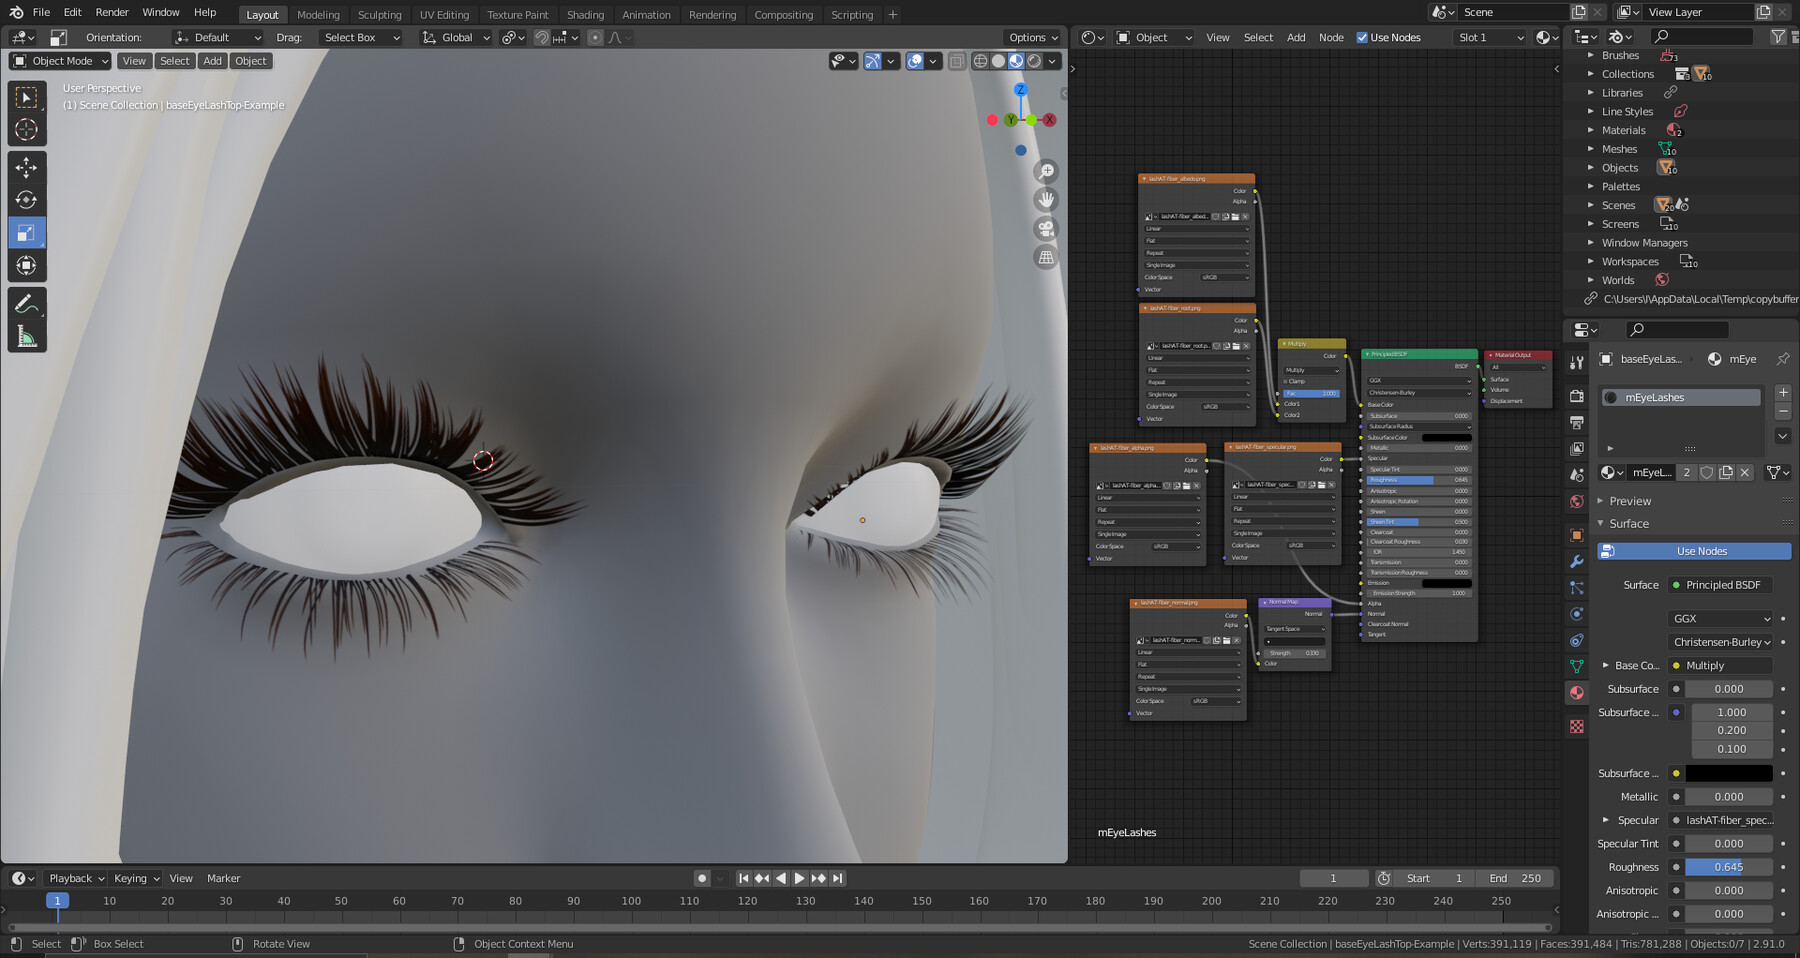Choose the Select Box tool in the toolbar
Viewport: 1800px width, 958px height.
click(x=27, y=97)
